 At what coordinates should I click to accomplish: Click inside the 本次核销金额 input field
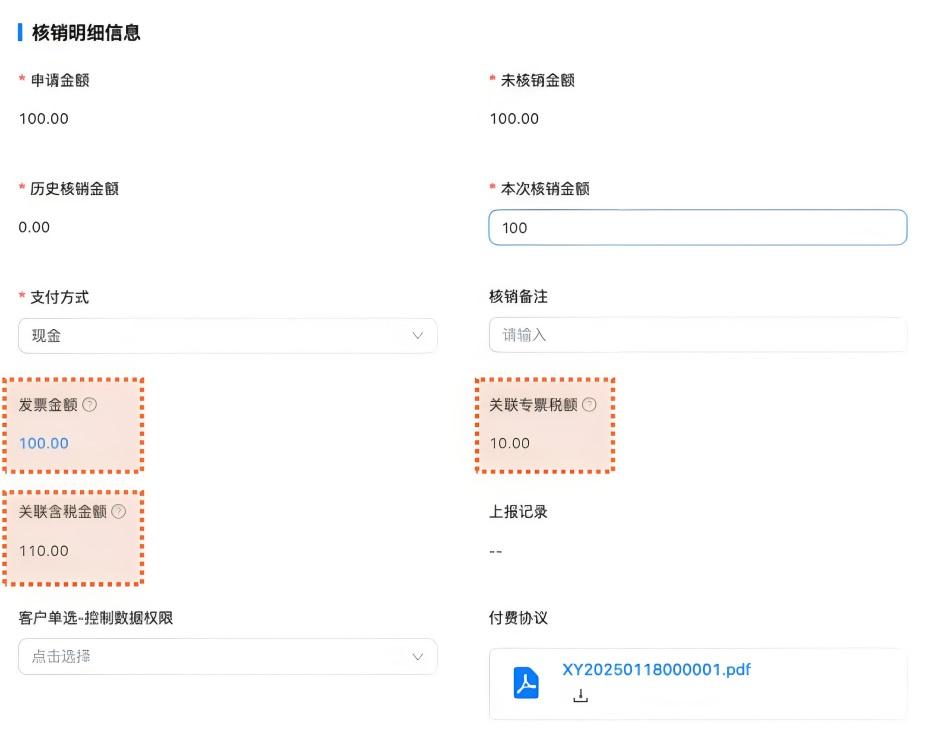pos(696,227)
